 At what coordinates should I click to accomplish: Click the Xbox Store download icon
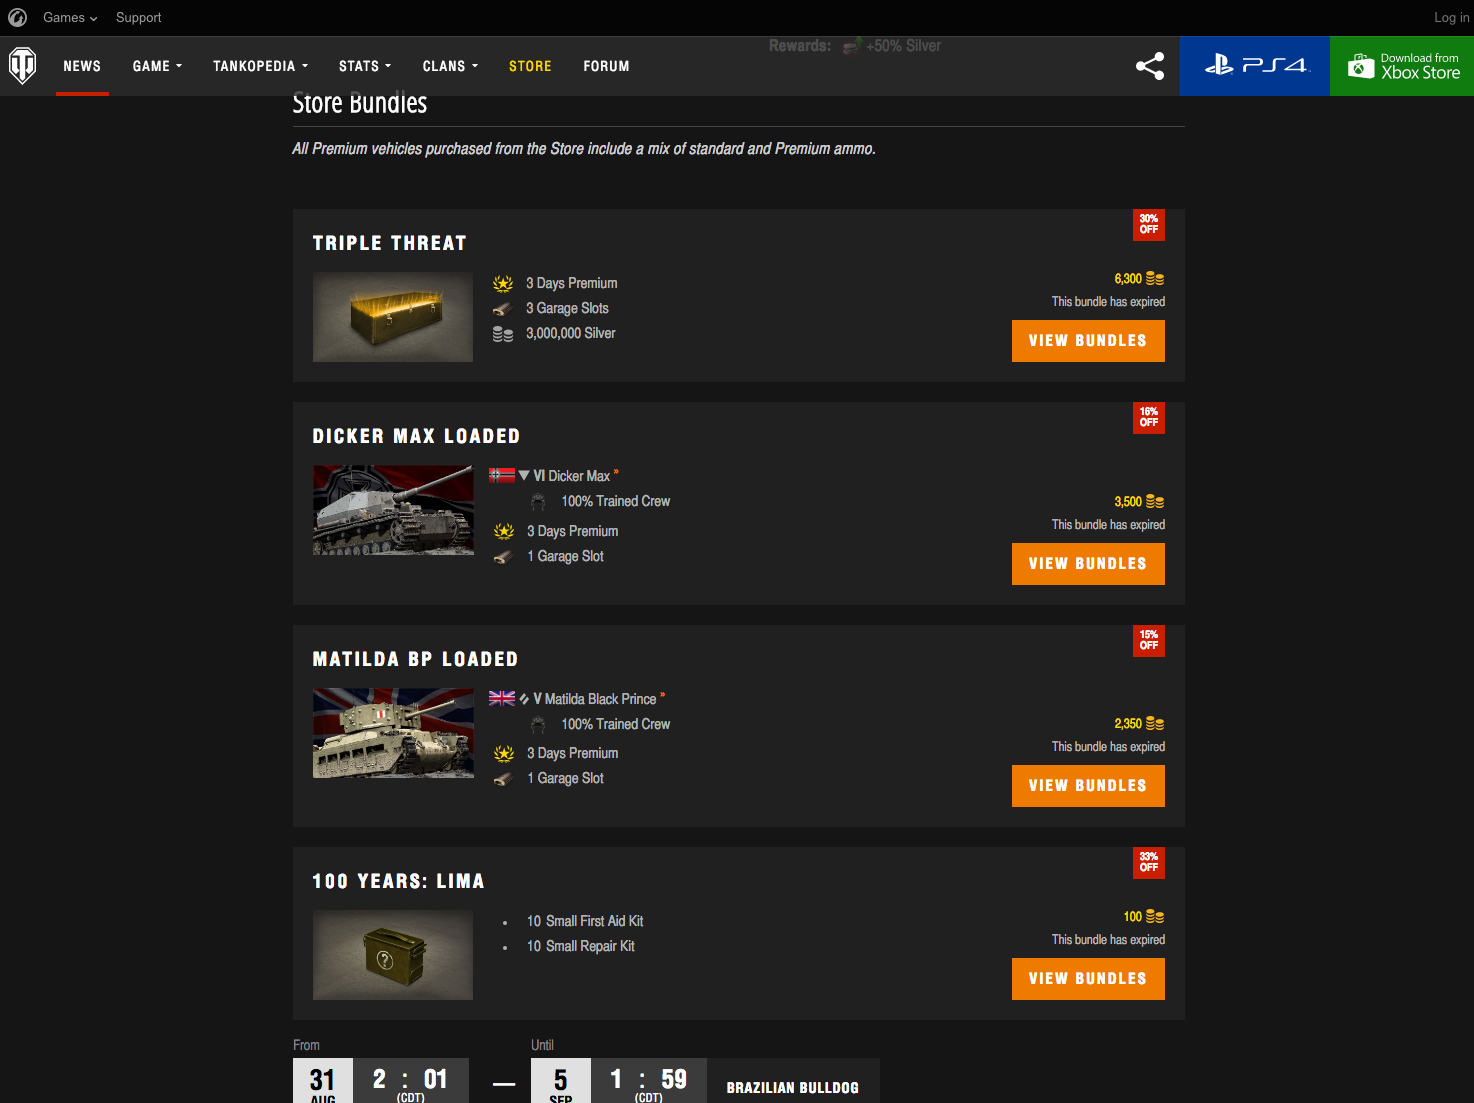point(1361,66)
